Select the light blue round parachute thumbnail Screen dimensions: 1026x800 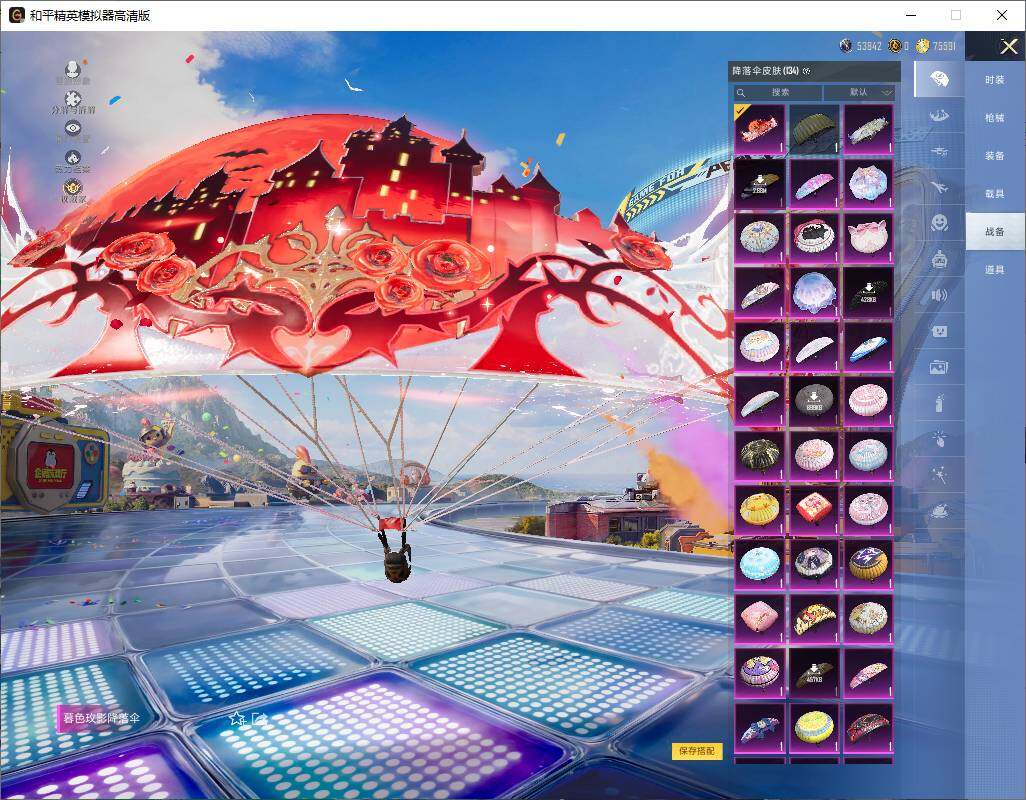[x=760, y=564]
